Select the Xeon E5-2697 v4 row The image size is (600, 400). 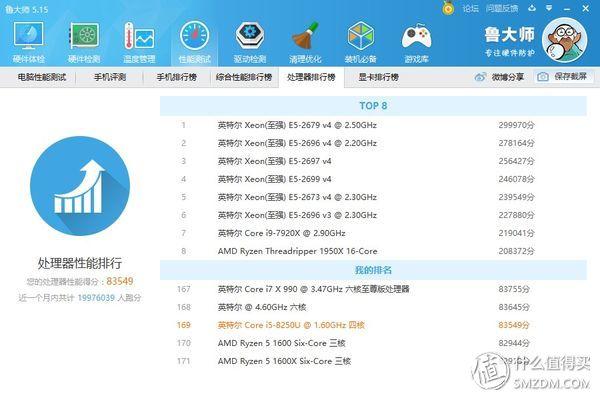pos(373,161)
